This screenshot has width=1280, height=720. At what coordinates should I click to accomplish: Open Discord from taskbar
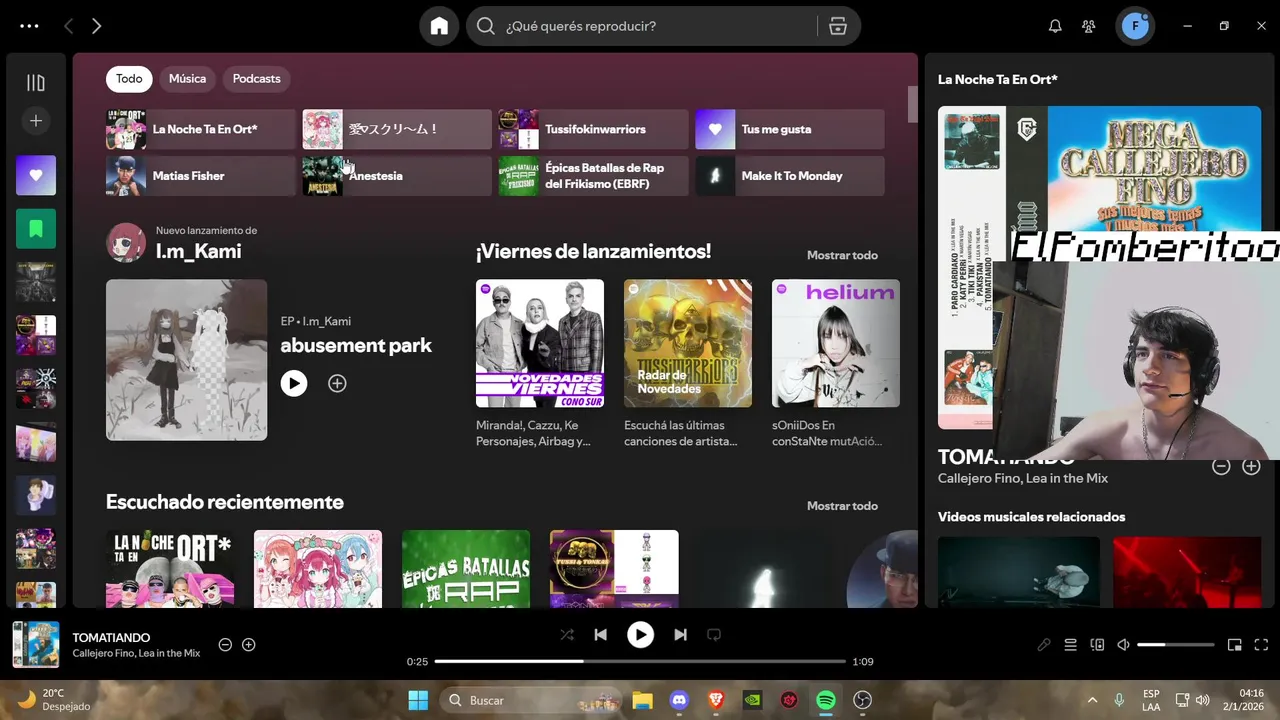click(x=679, y=700)
